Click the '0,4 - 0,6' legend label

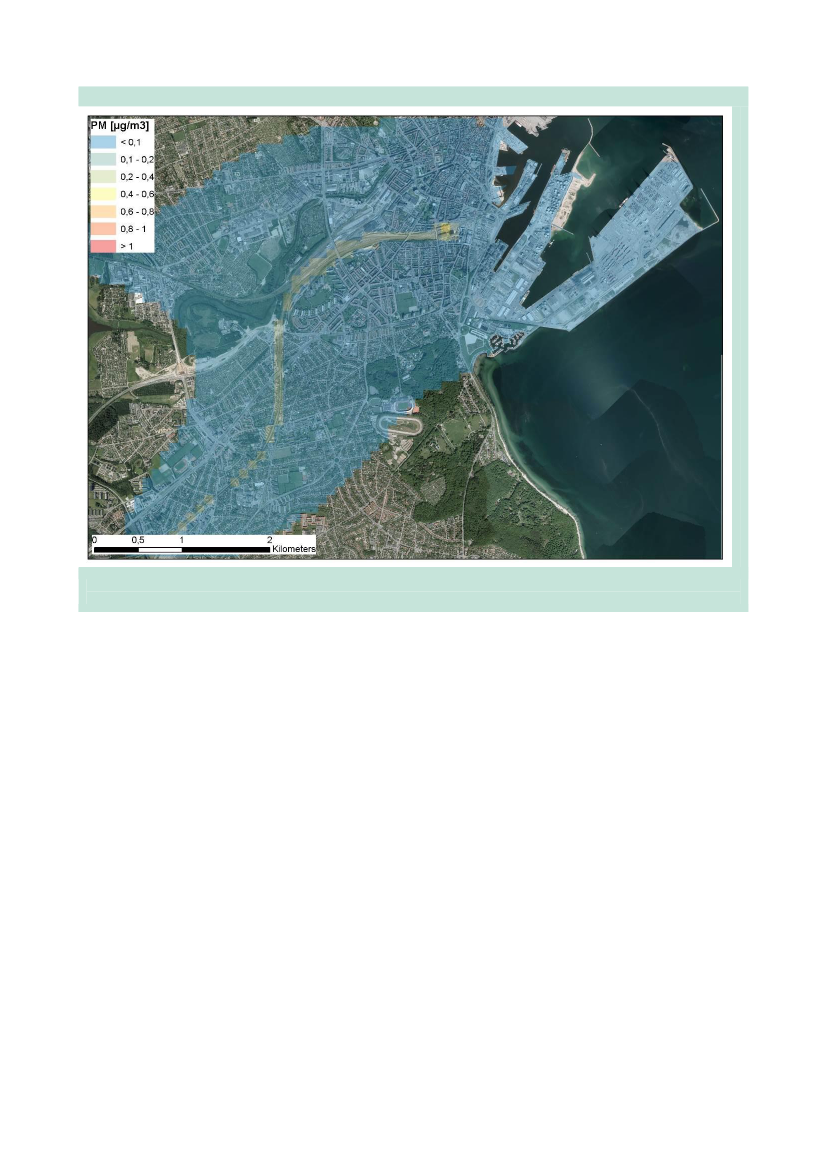point(137,194)
